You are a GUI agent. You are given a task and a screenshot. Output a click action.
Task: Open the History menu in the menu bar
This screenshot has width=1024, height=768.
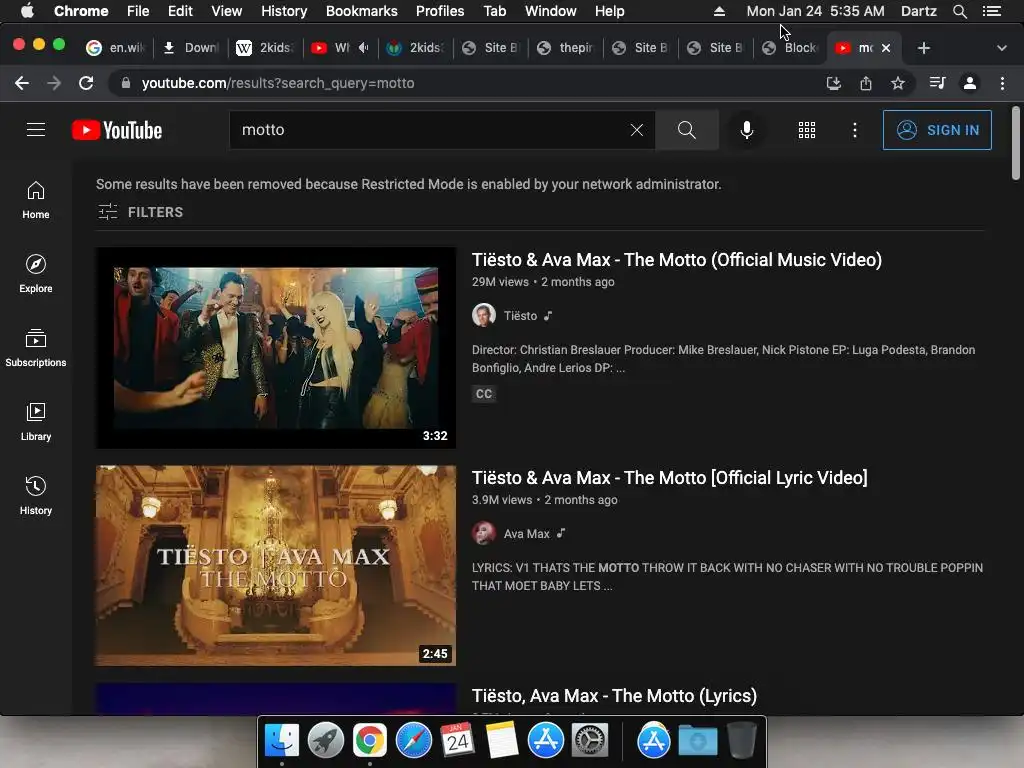[x=283, y=11]
